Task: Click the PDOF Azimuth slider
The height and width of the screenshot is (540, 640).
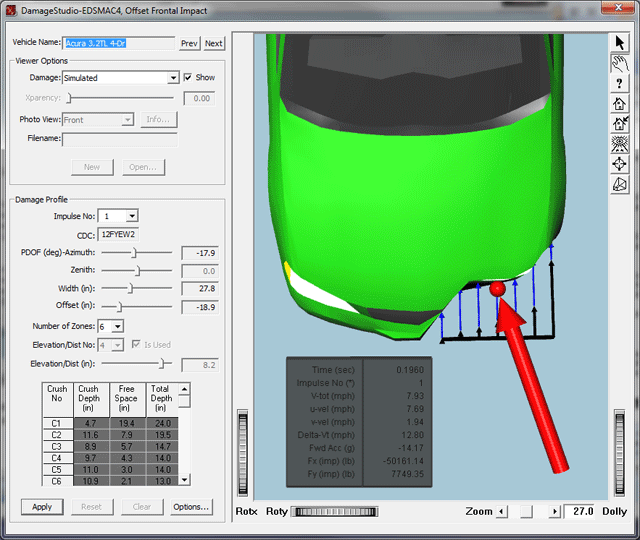Action: (x=134, y=253)
